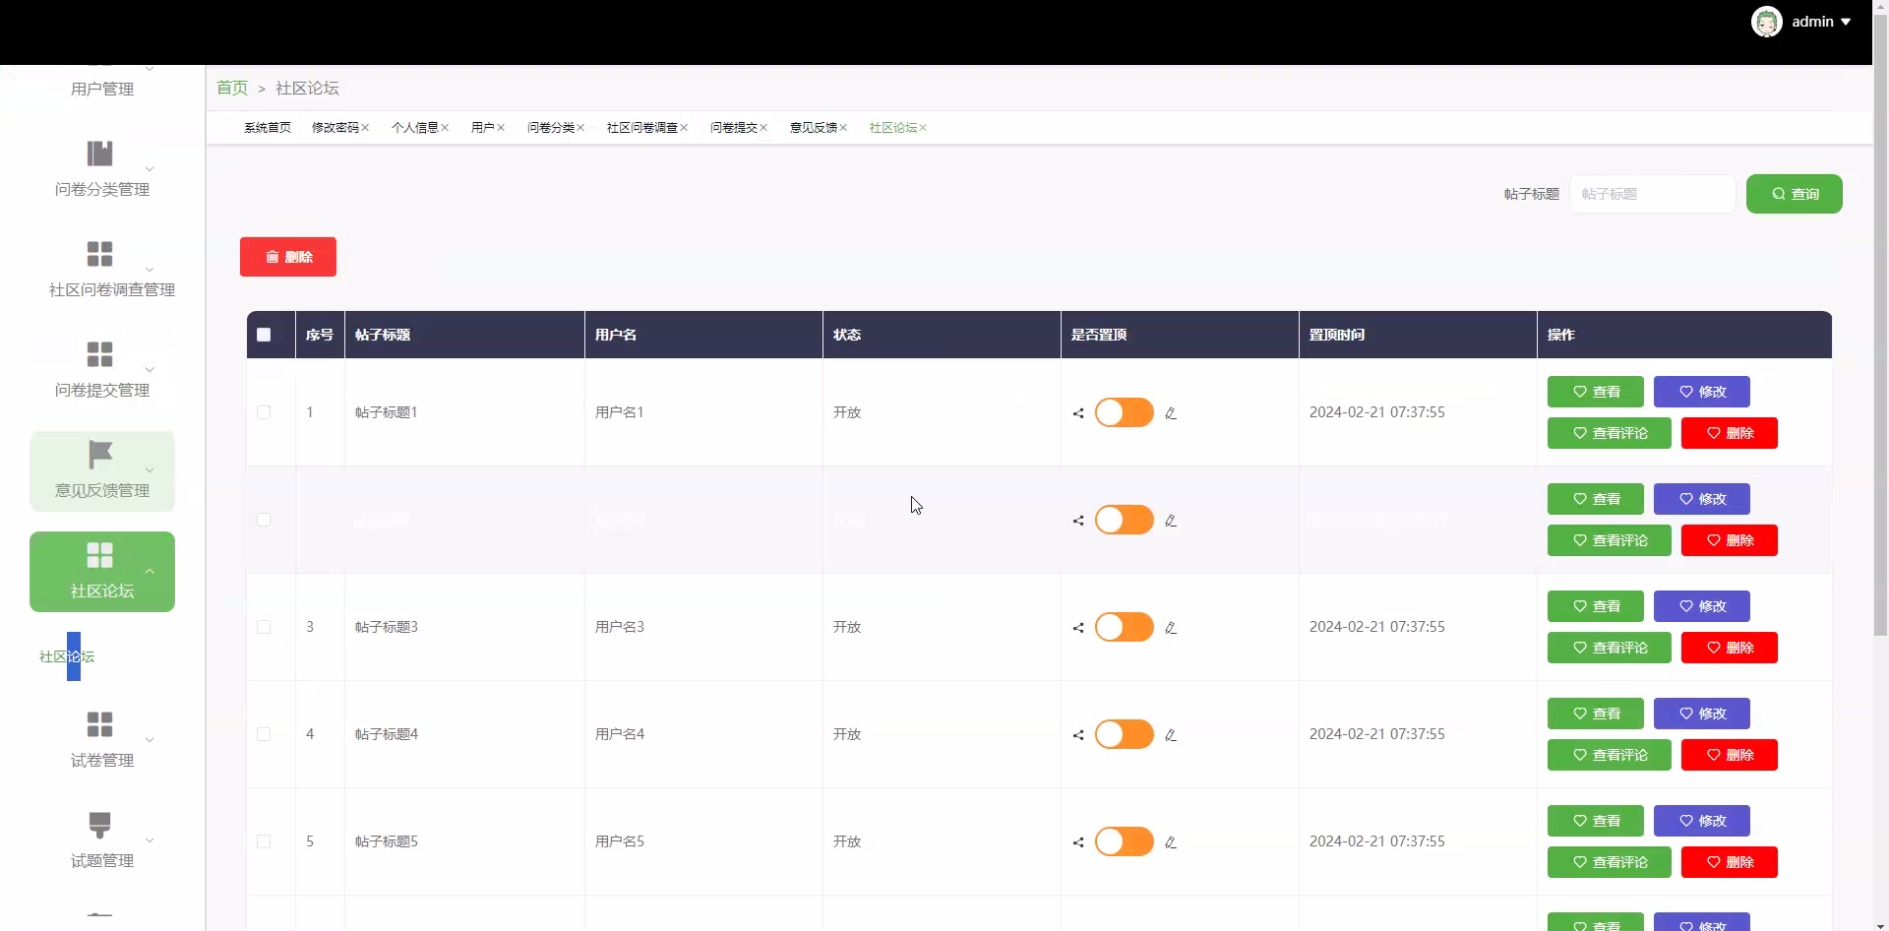Click 修改 button for 帖子标题3
This screenshot has height=931, width=1889.
coord(1702,606)
